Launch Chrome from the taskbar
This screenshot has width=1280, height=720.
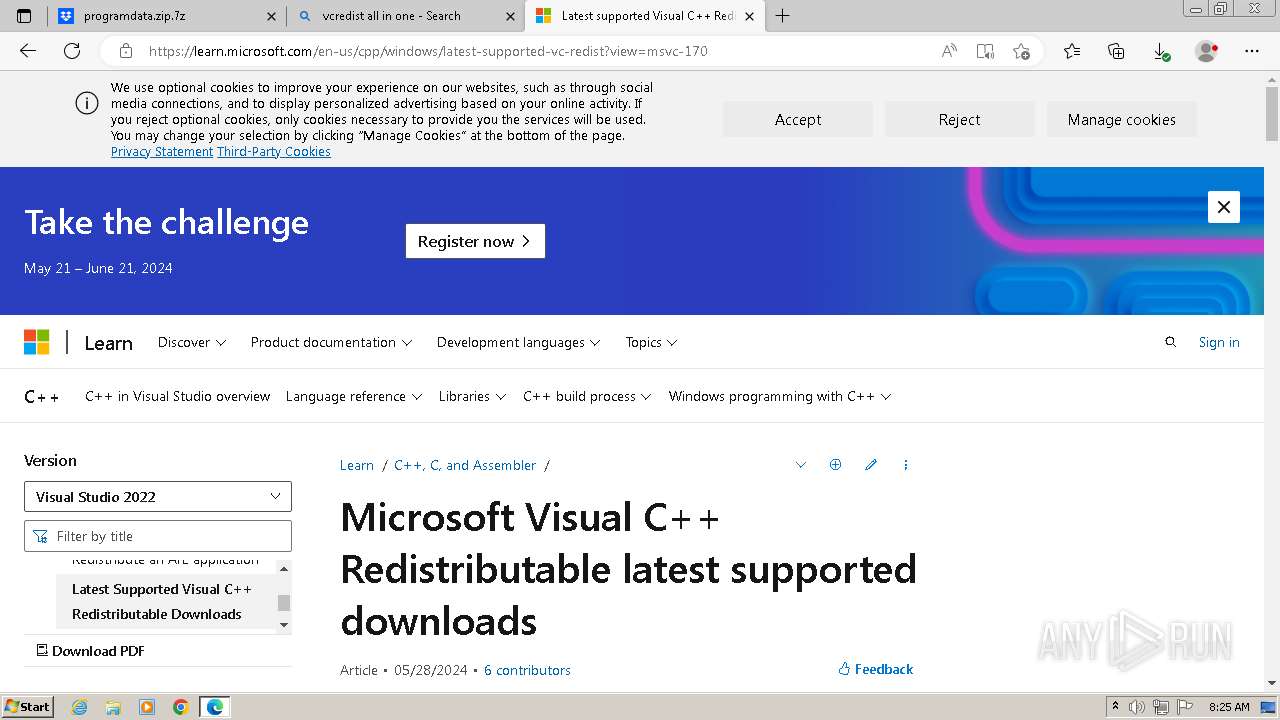pos(181,707)
